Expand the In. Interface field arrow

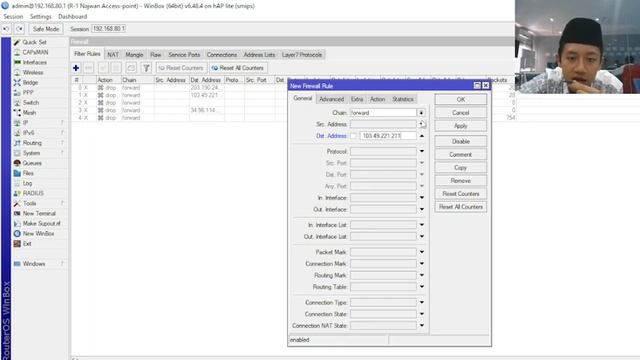422,198
